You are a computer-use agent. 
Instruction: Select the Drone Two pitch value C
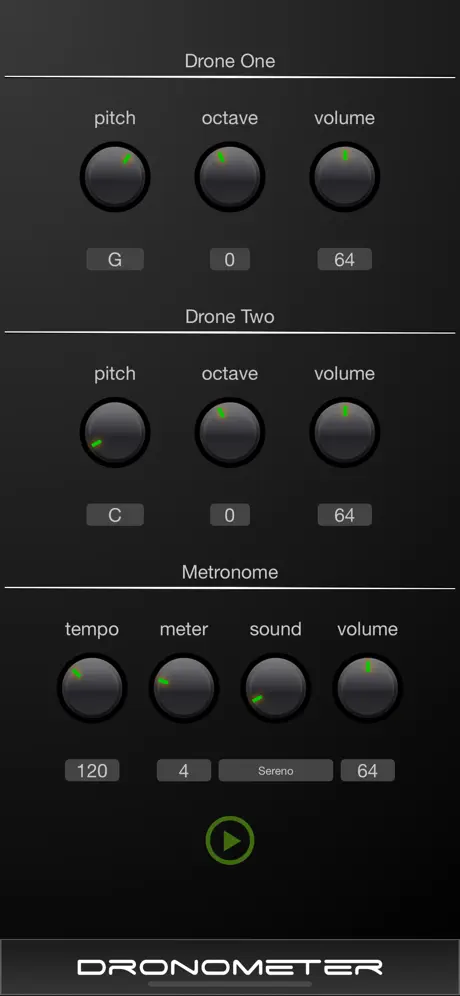(x=115, y=515)
